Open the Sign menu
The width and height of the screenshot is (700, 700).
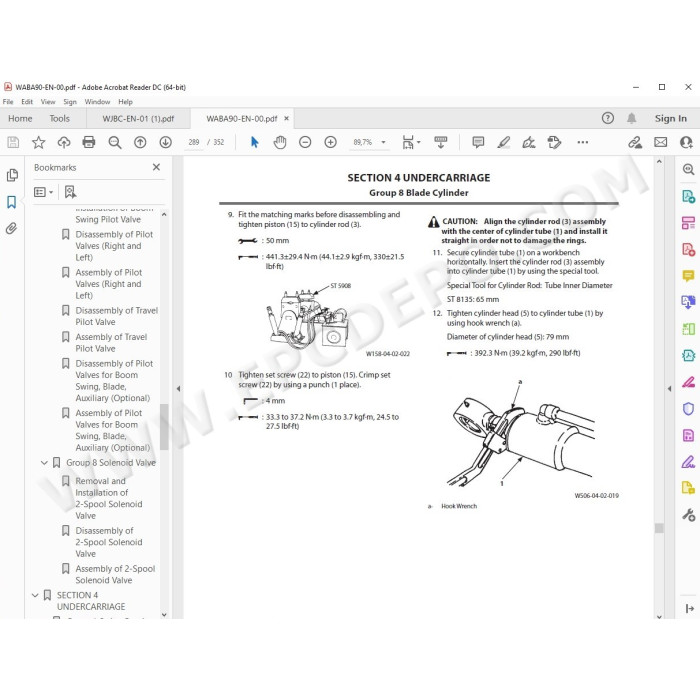point(70,102)
